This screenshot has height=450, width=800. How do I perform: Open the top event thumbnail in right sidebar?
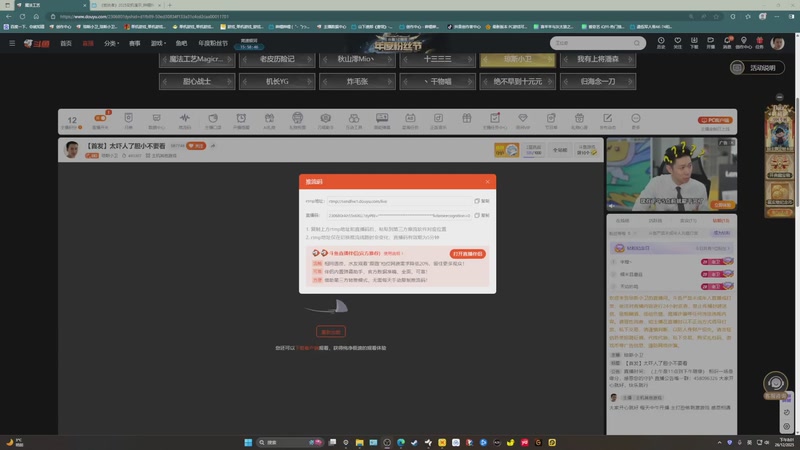point(779,128)
